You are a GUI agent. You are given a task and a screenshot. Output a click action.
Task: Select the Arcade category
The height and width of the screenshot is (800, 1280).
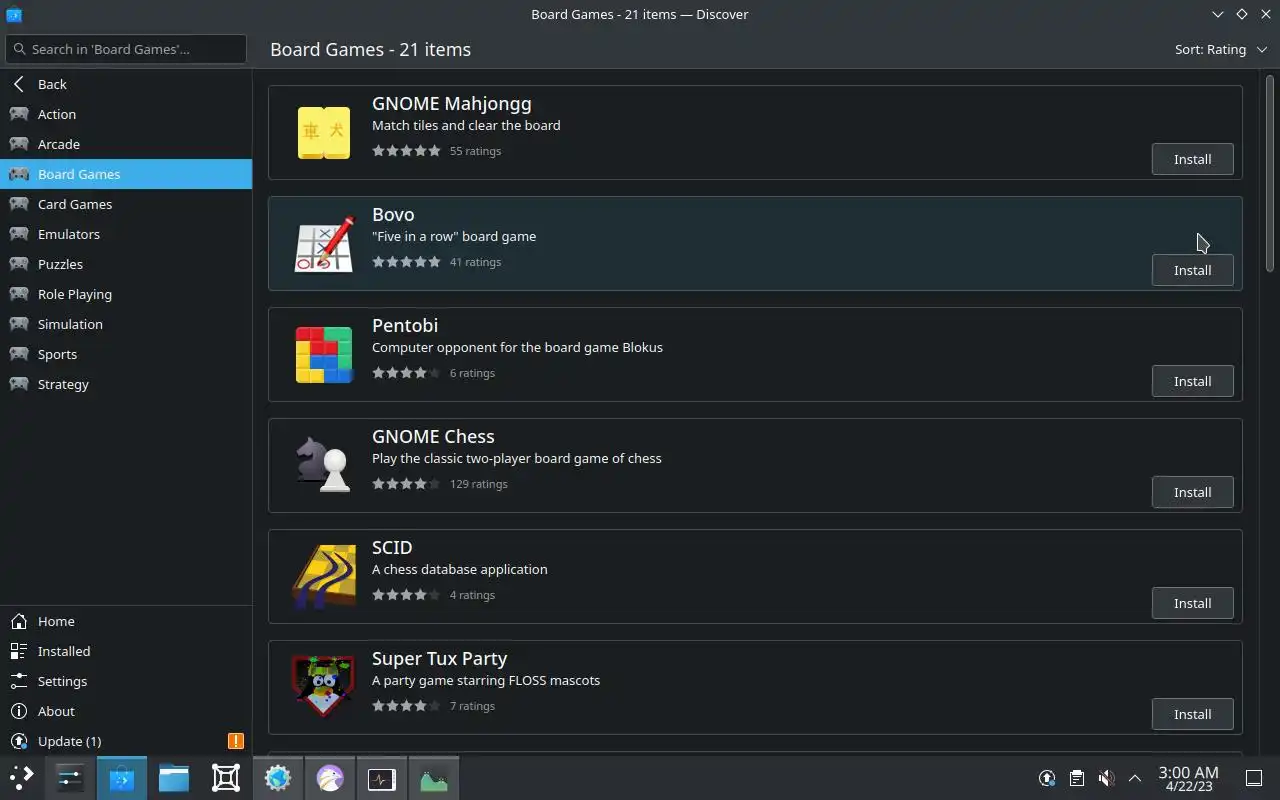coord(126,144)
